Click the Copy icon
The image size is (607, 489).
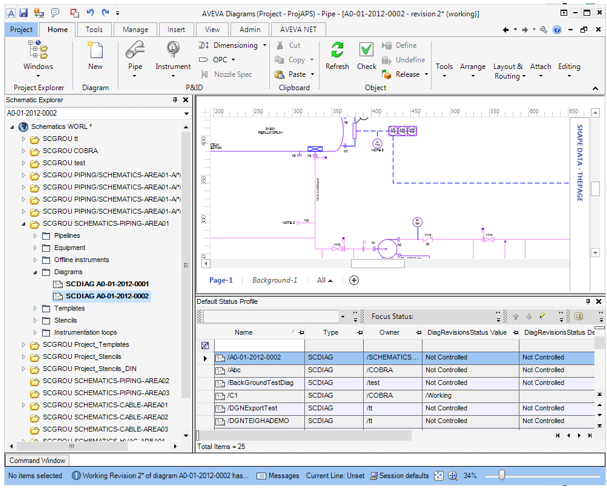point(279,60)
